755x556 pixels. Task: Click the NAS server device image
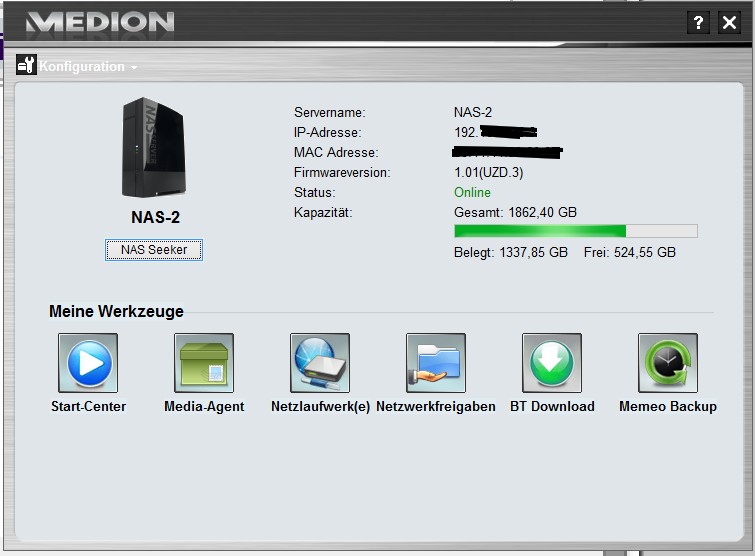154,148
